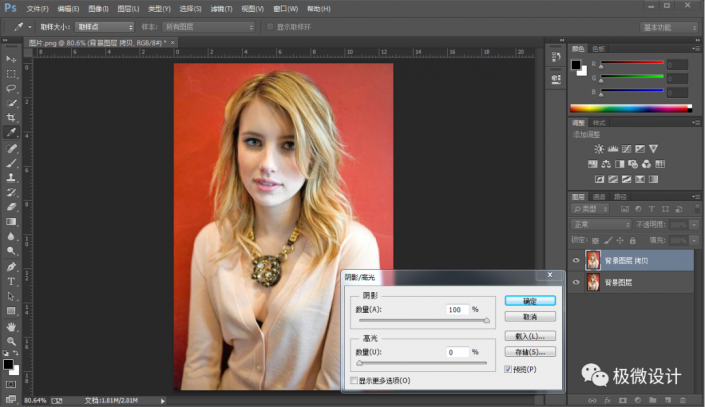Open the 取样大小 sample size dropdown
The image size is (705, 407).
[x=103, y=26]
